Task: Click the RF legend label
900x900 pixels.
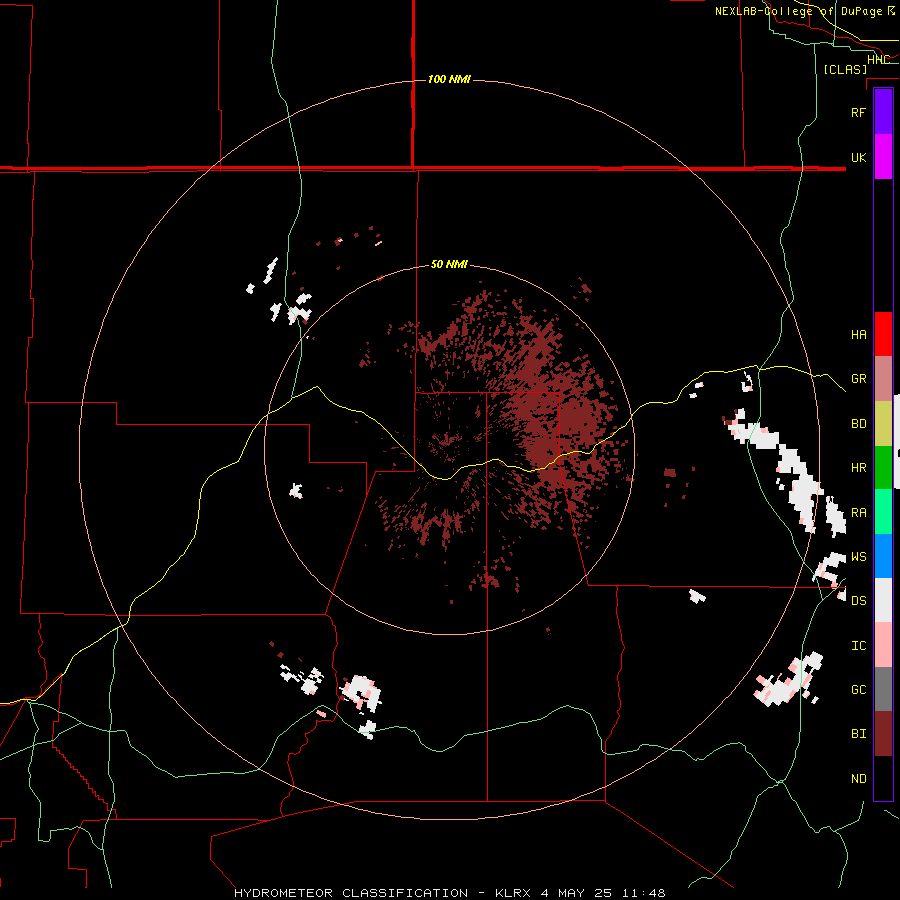Action: [858, 112]
